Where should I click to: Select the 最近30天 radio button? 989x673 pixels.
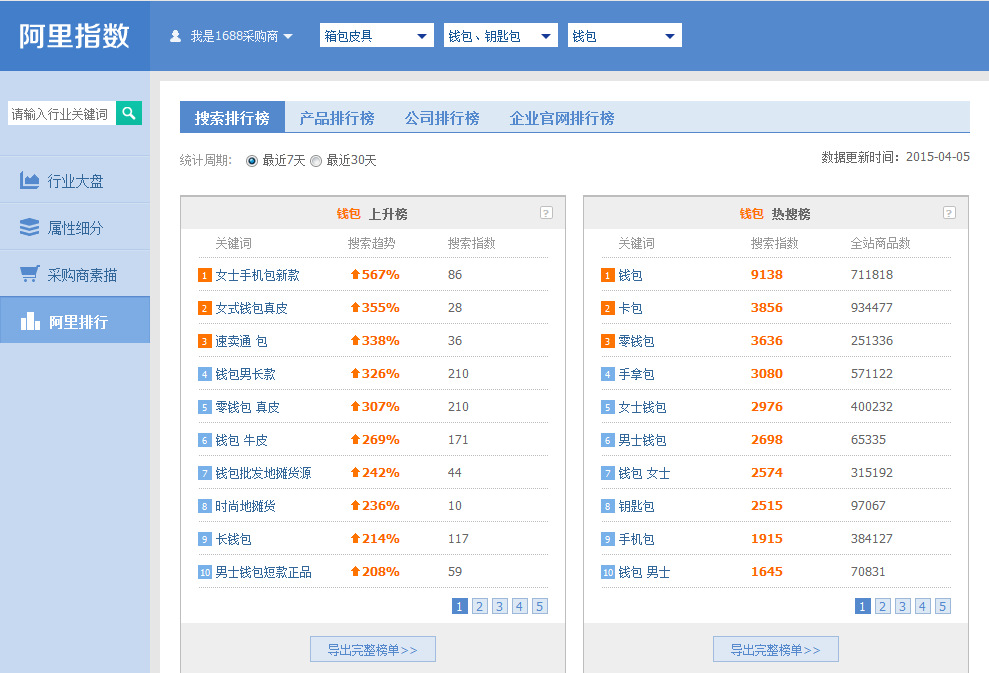[316, 161]
